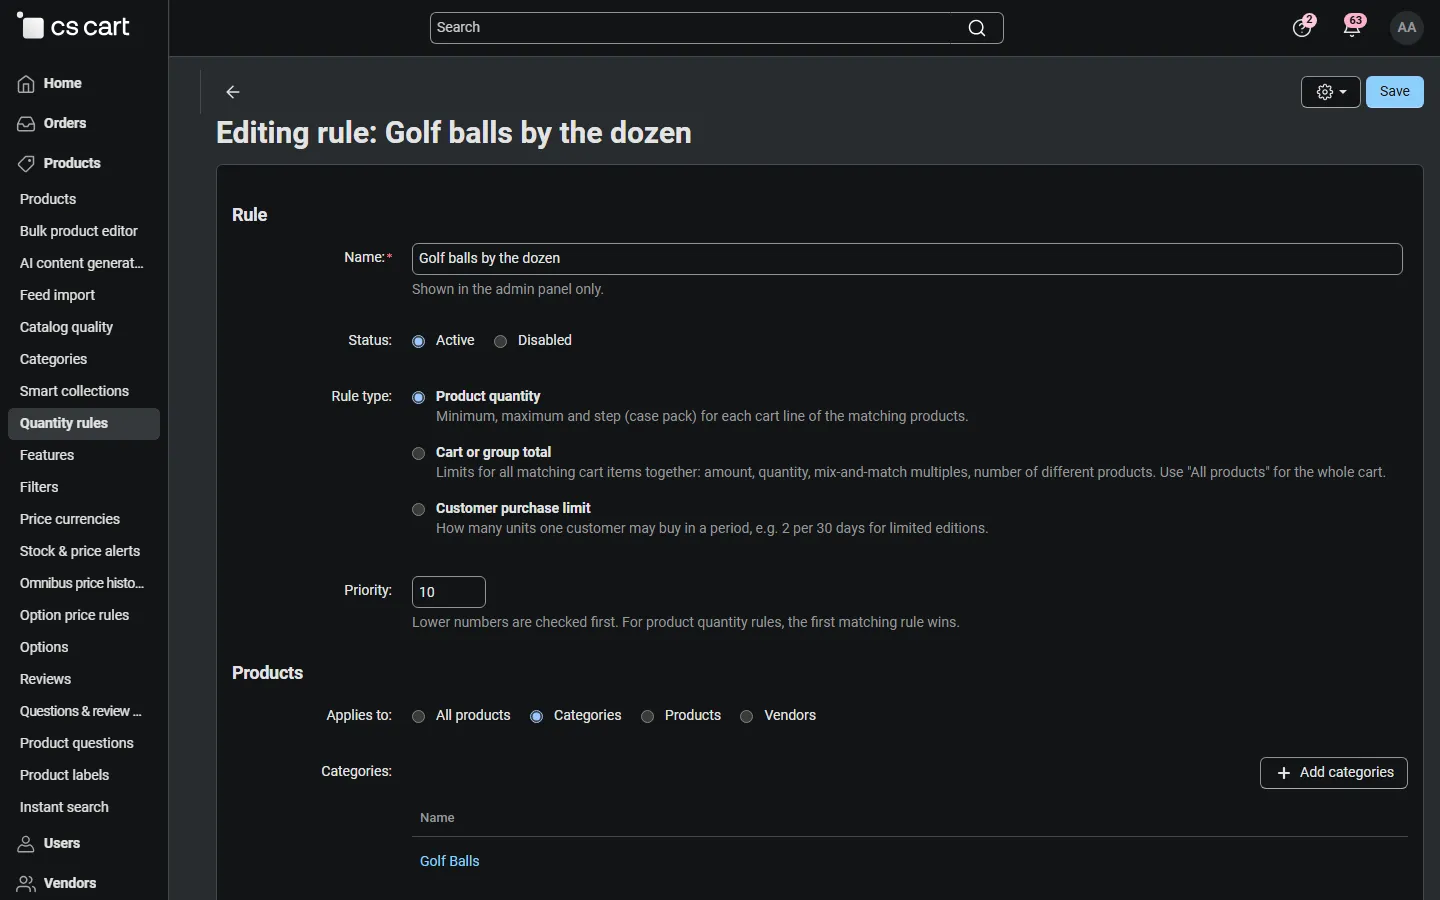Set status to Active
The width and height of the screenshot is (1440, 900).
419,342
